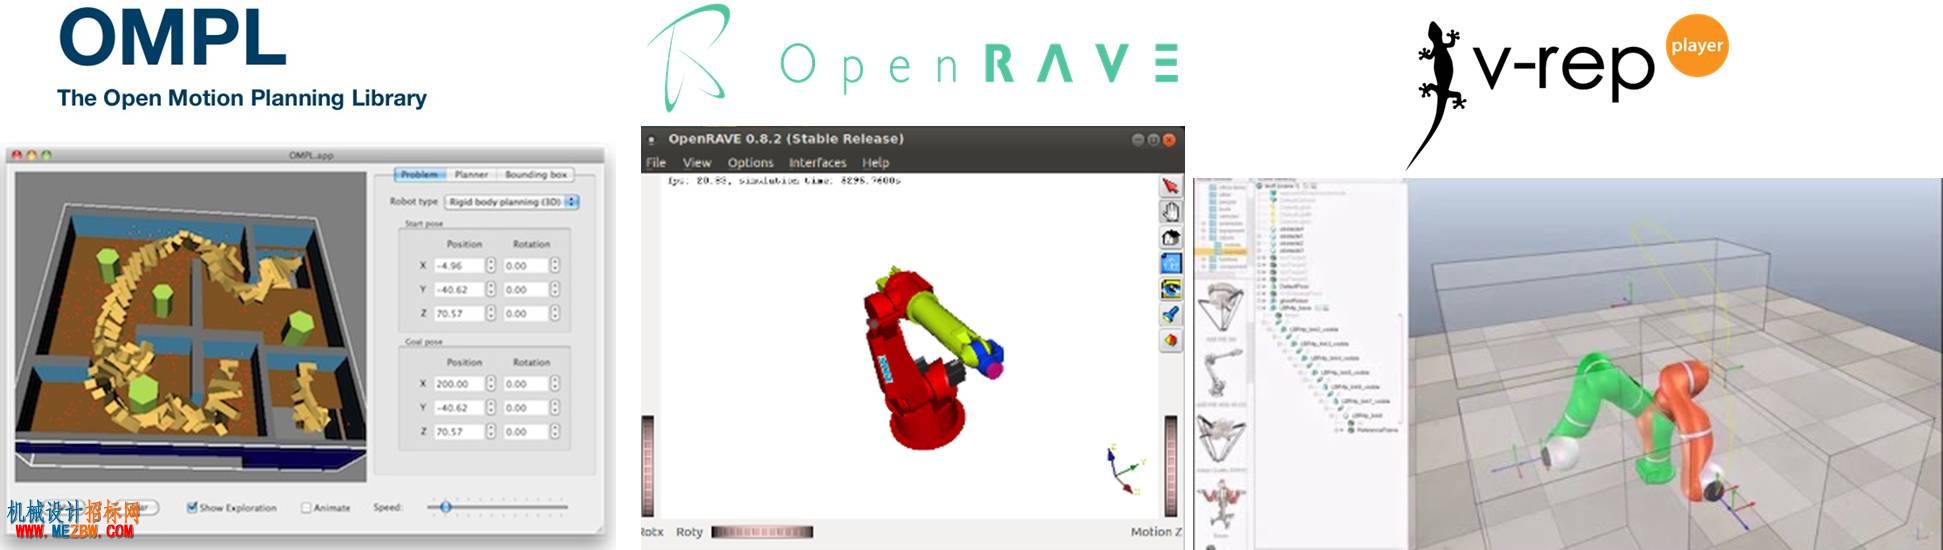Screen dimensions: 1943x550
Task: Enable the Animate checkbox
Action: [307, 507]
